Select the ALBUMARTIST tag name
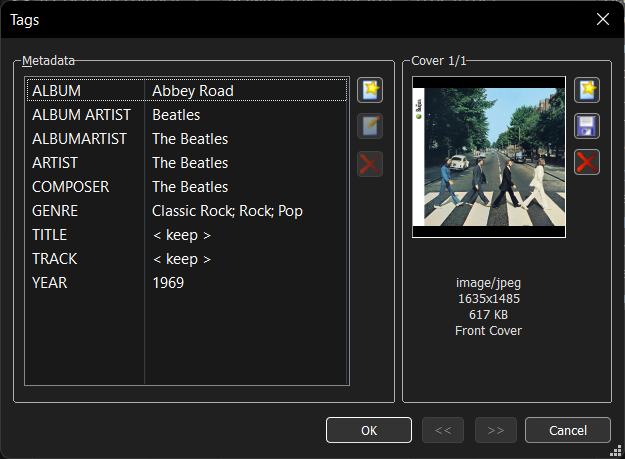Viewport: 625px width, 459px height. click(79, 139)
